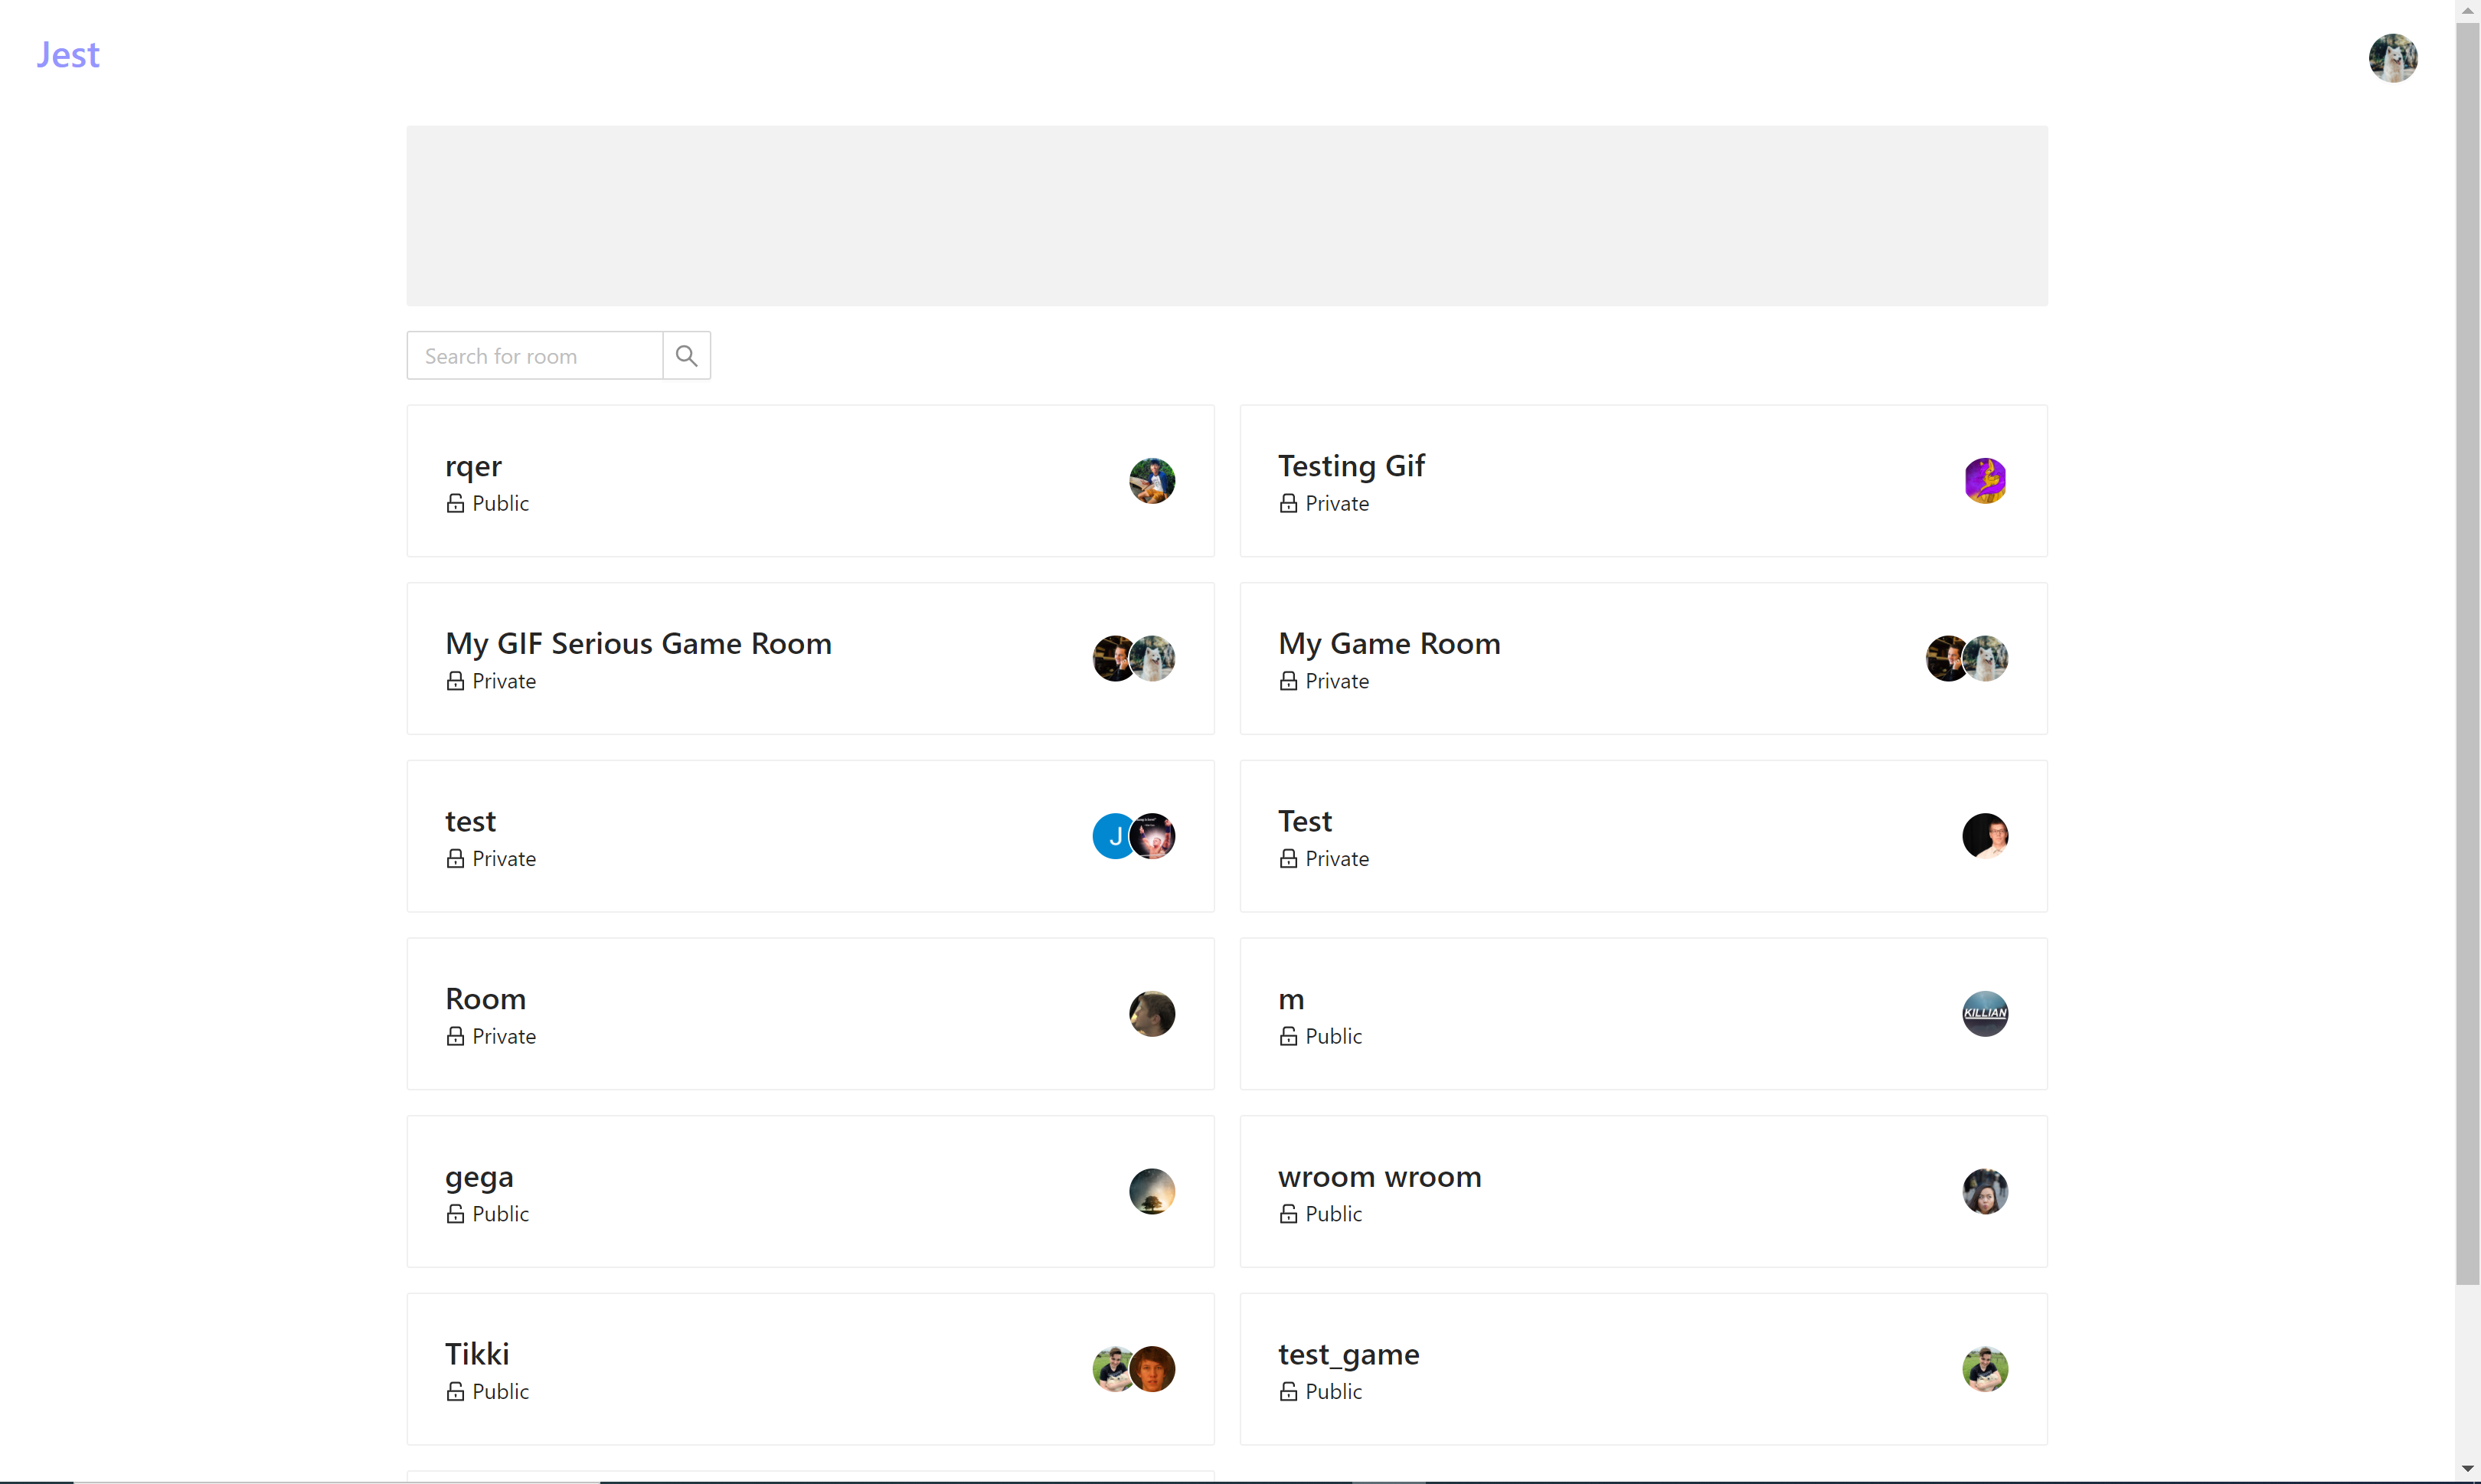This screenshot has width=2481, height=1484.
Task: Click the lock icon next to the wroom wroom Public label
Action: click(1288, 1214)
